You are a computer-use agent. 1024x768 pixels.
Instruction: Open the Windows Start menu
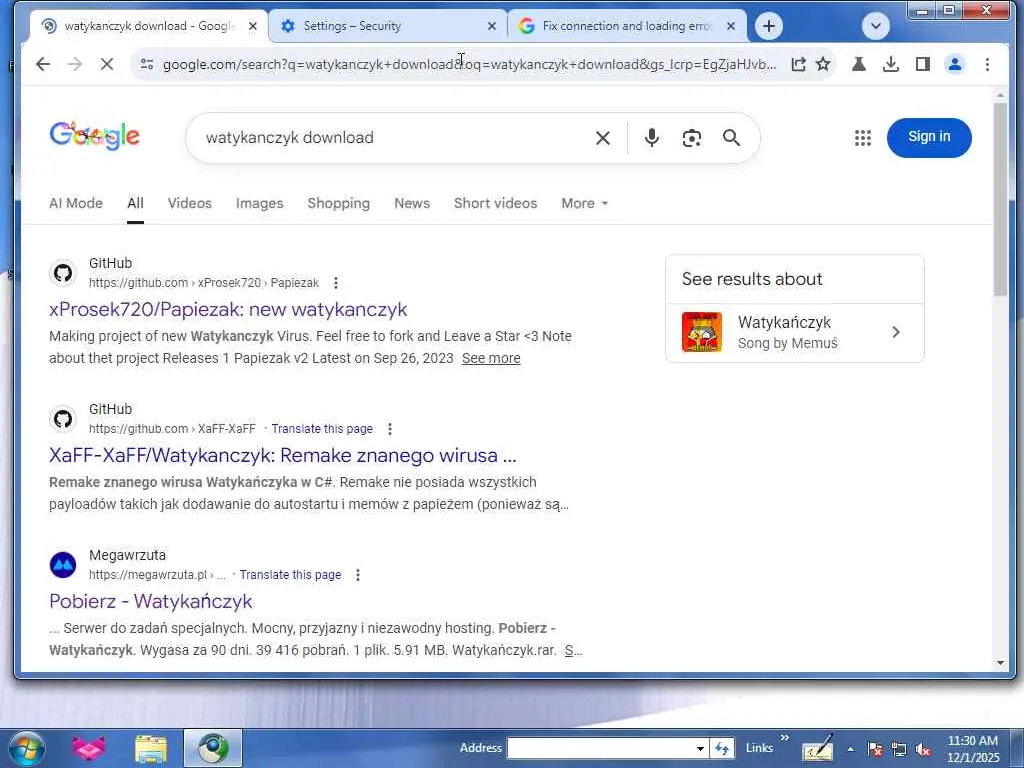[x=26, y=748]
